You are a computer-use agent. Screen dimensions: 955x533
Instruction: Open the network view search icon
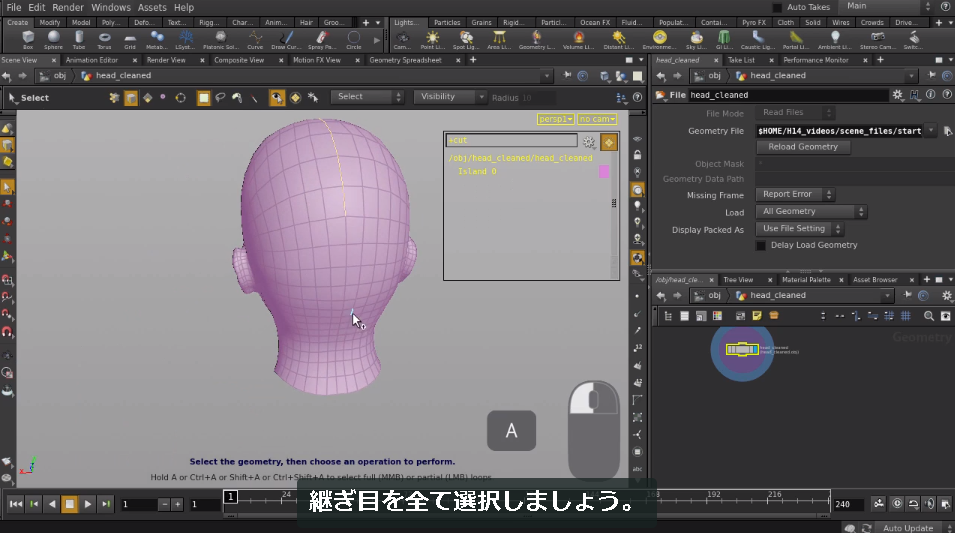point(928,316)
